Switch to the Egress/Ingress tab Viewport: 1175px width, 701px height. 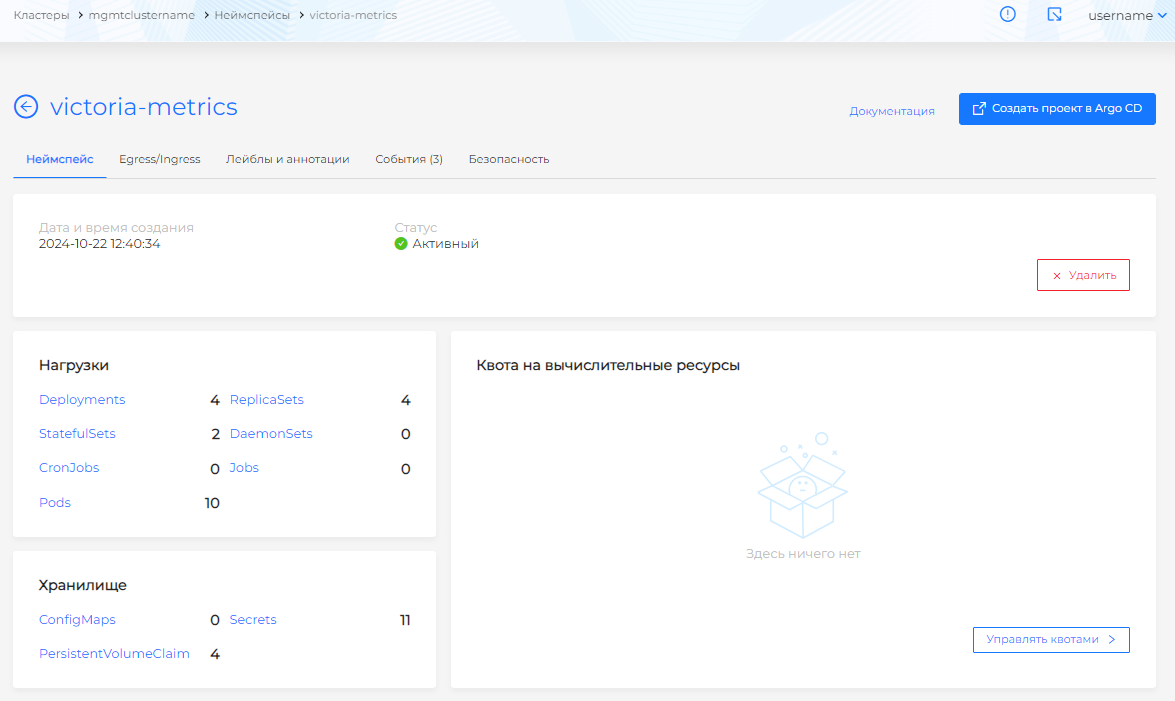click(159, 159)
